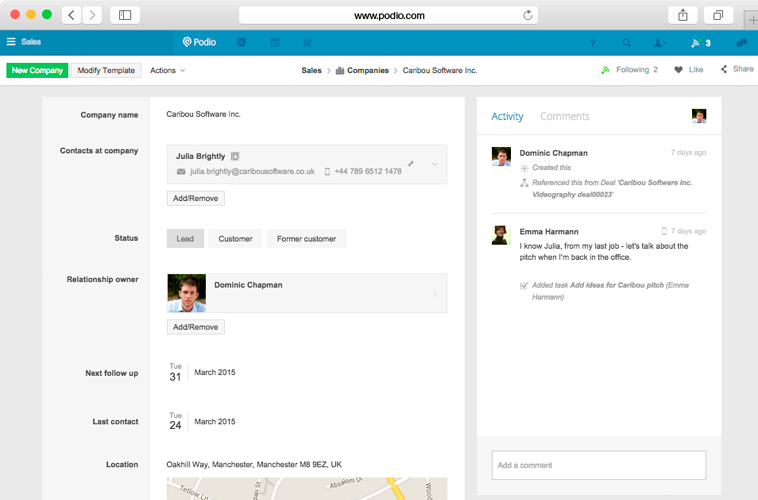Set status to Customer

tap(235, 239)
